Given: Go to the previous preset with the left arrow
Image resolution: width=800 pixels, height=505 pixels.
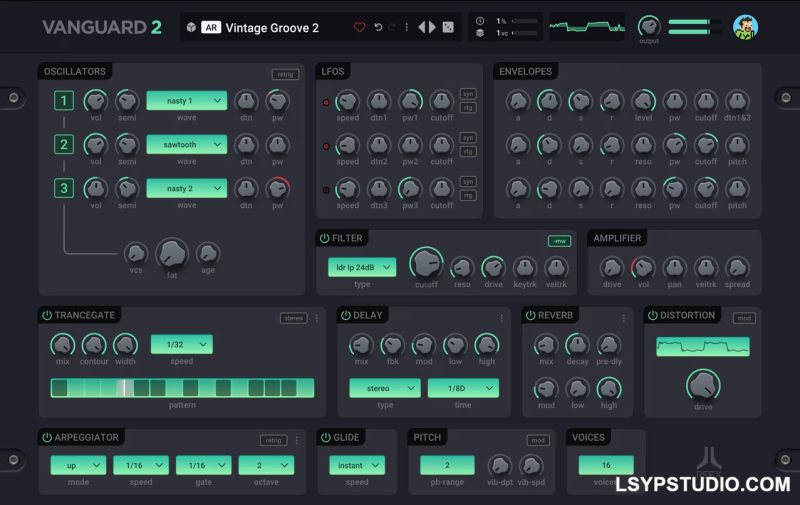Looking at the screenshot, I should click(x=421, y=27).
